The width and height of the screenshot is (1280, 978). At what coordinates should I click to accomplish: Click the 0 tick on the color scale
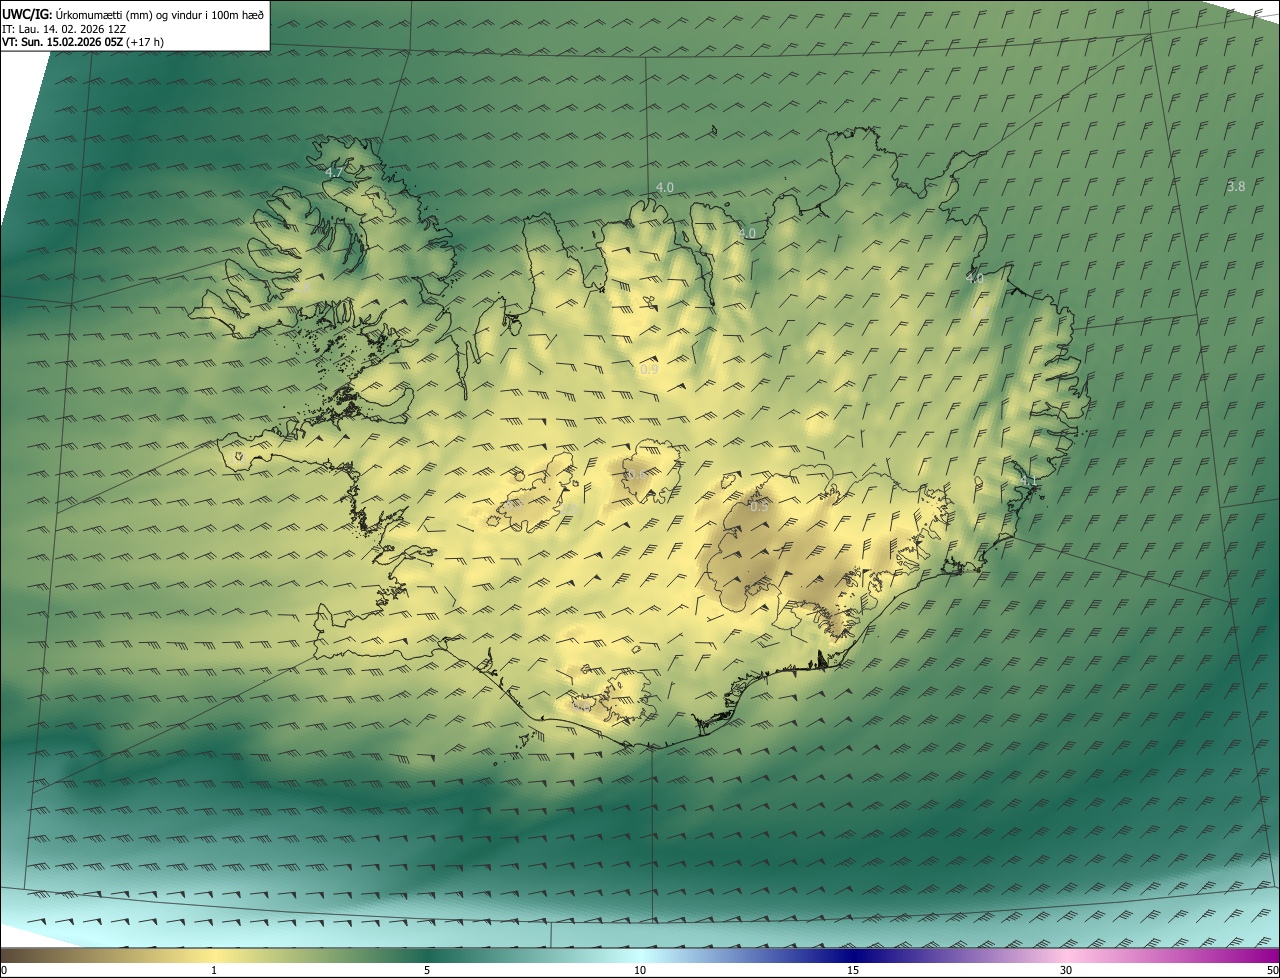pos(4,970)
